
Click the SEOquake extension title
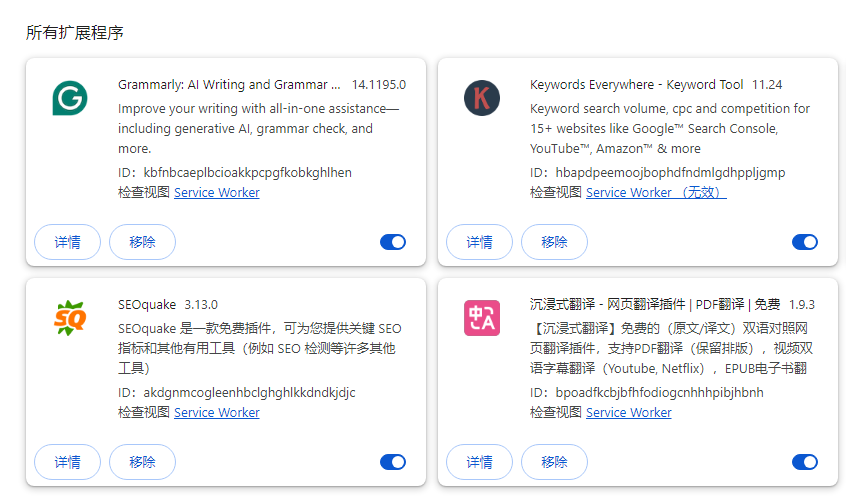coord(147,305)
